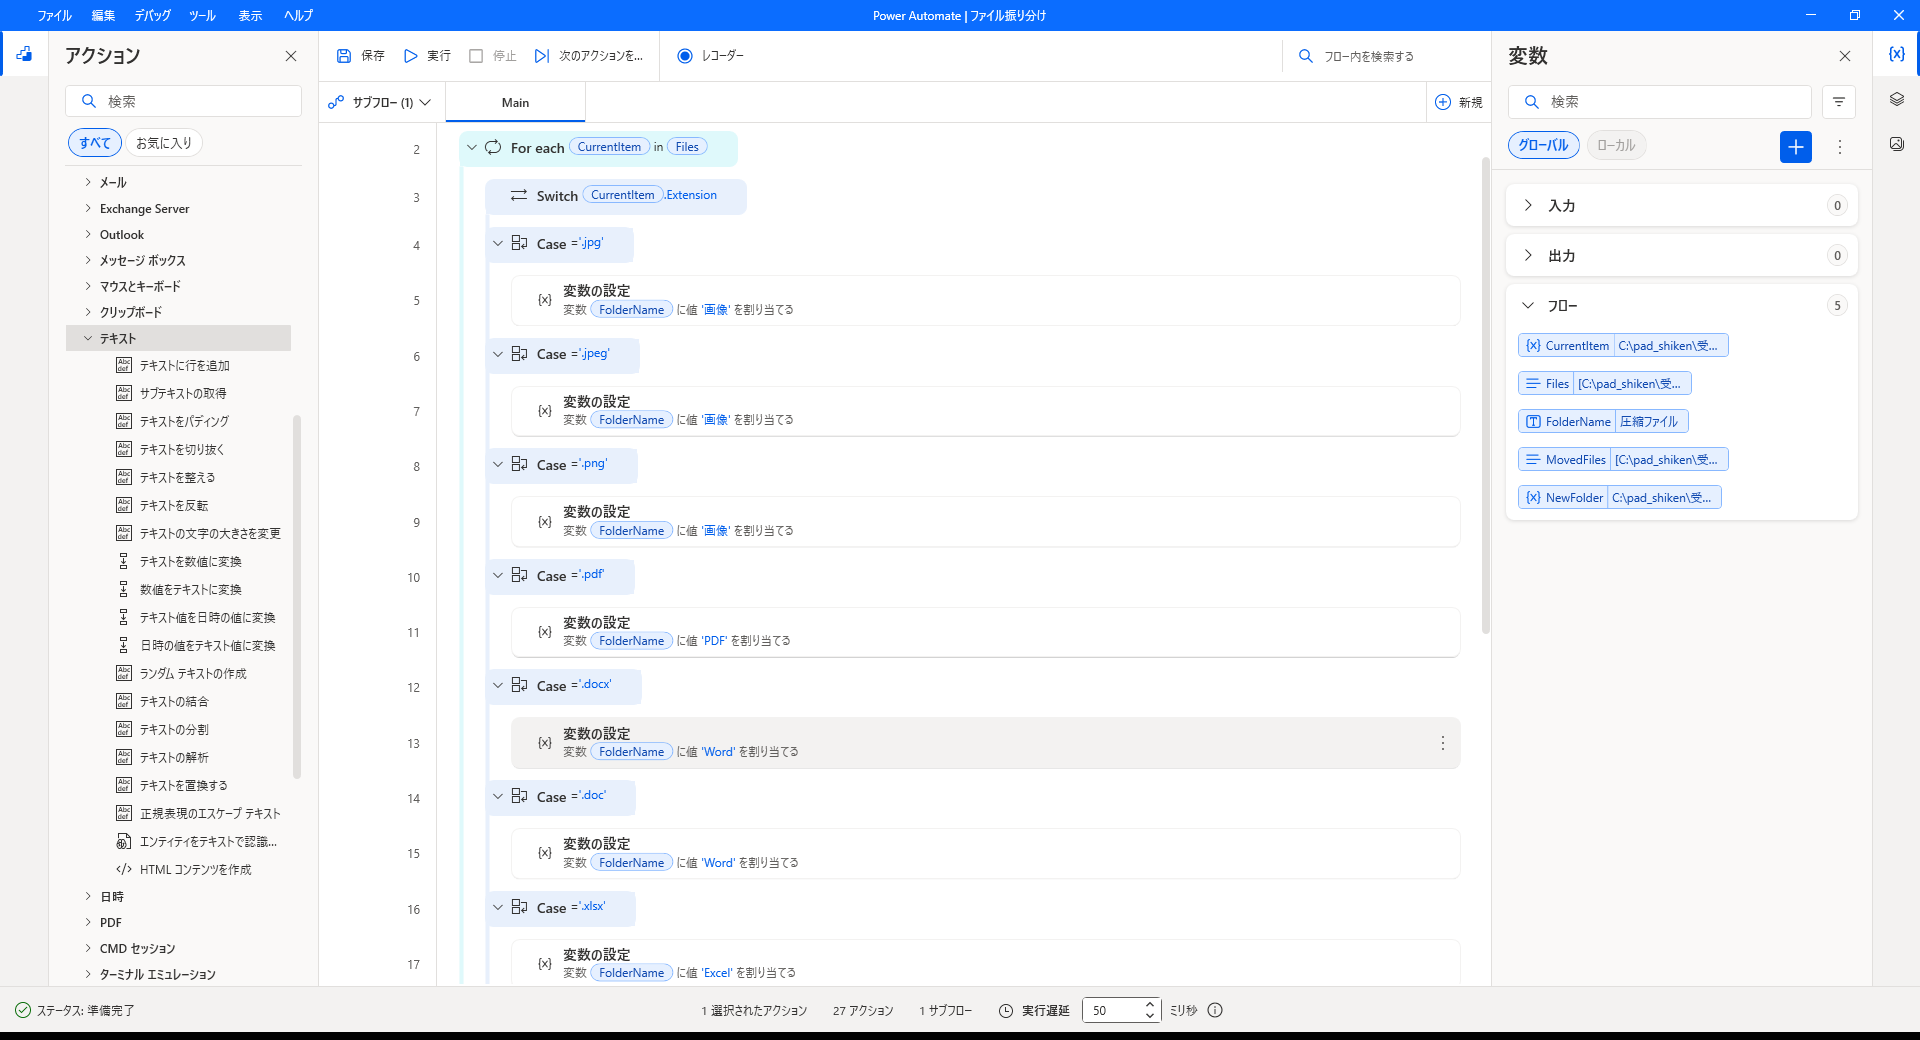Click the フロー内を検索する search field
This screenshot has height=1040, width=1920.
coord(1384,56)
